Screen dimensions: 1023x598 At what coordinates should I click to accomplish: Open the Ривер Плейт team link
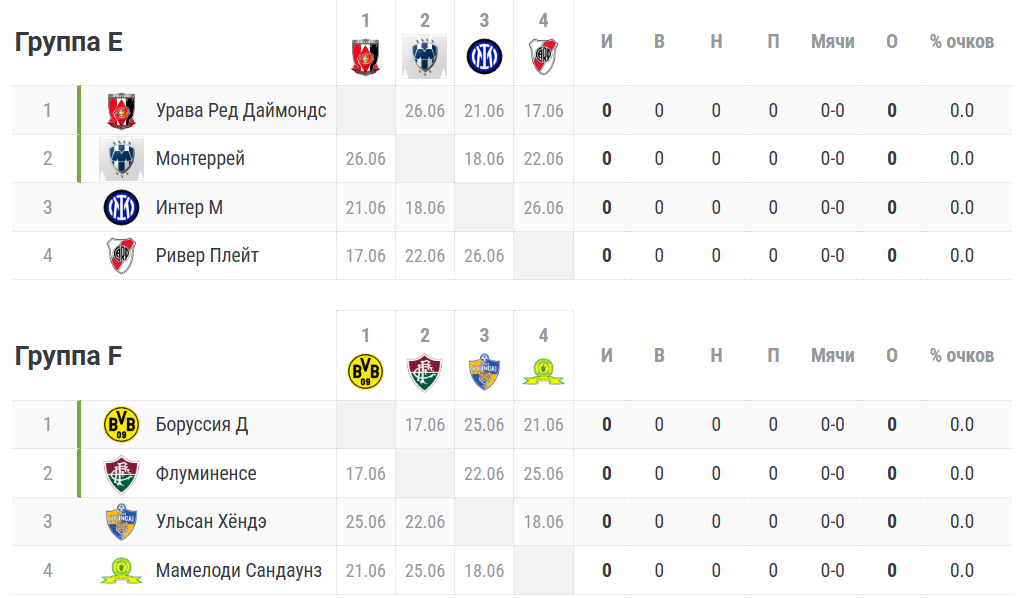tap(207, 256)
